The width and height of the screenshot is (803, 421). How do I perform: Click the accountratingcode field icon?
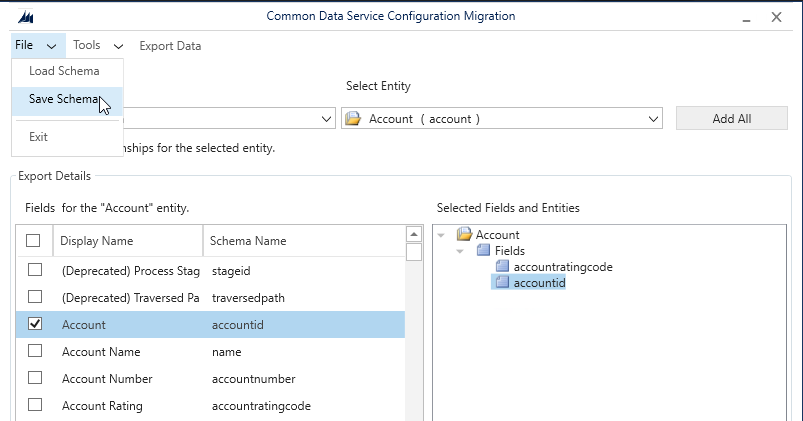[x=502, y=266]
